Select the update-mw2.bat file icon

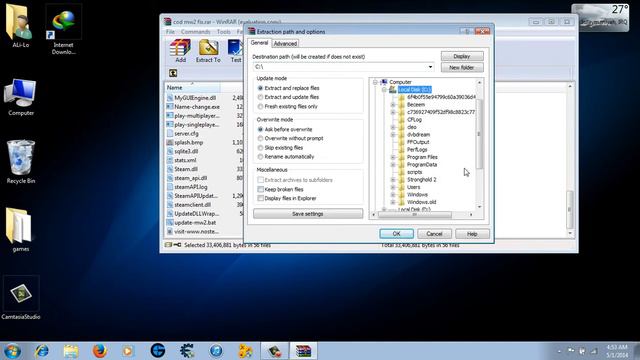point(170,222)
